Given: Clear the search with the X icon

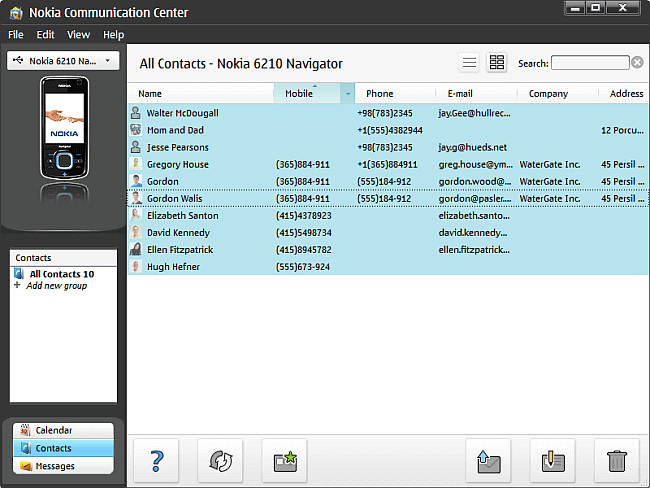Looking at the screenshot, I should [638, 63].
